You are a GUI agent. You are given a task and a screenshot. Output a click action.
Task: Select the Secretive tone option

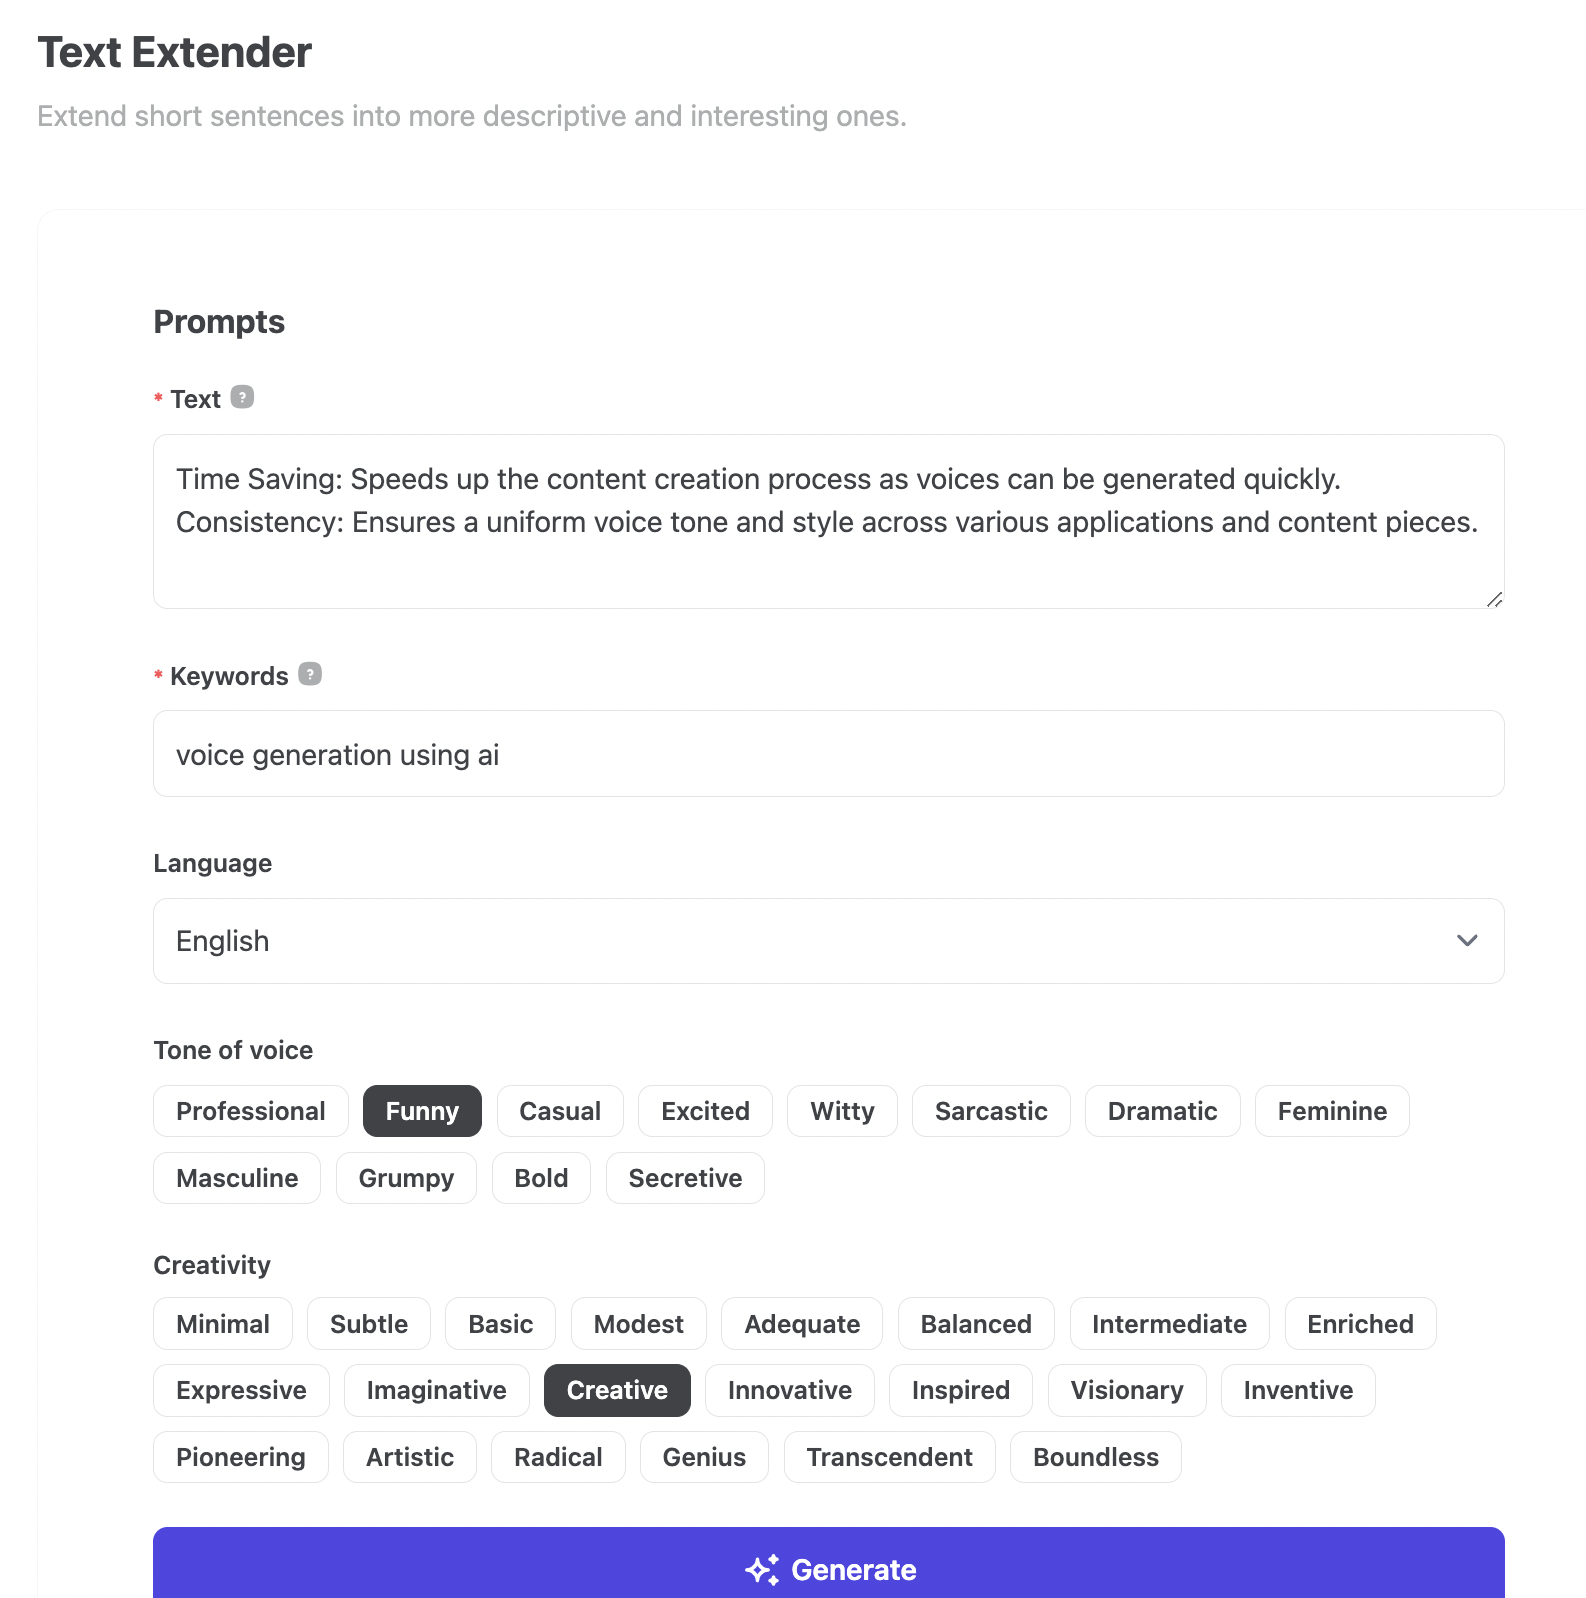coord(685,1178)
